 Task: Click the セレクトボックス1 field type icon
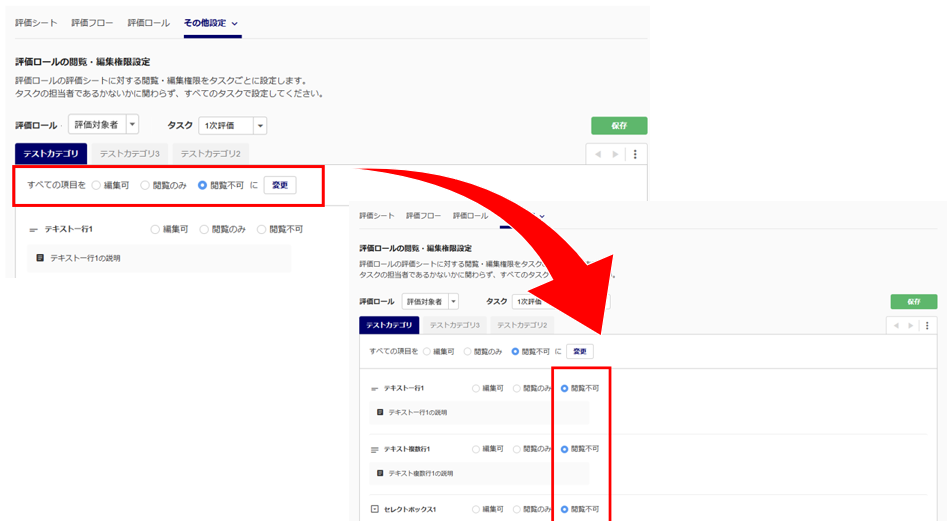point(375,509)
